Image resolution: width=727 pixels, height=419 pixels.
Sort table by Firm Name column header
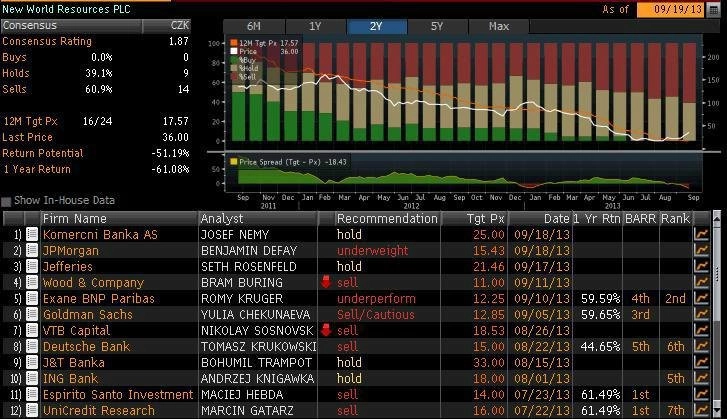pos(119,218)
